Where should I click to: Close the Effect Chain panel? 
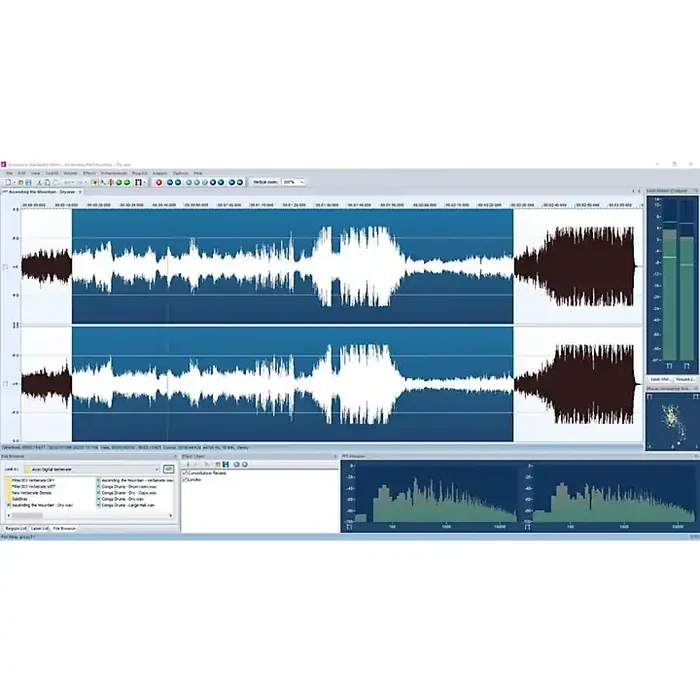click(x=335, y=457)
